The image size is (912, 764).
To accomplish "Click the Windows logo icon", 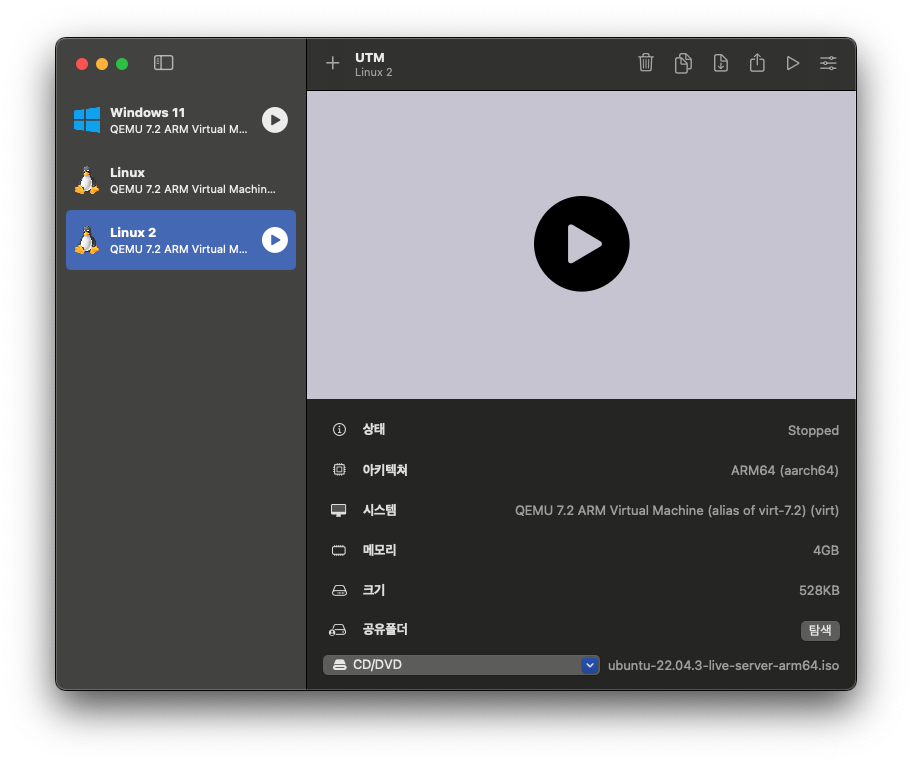I will coord(87,120).
